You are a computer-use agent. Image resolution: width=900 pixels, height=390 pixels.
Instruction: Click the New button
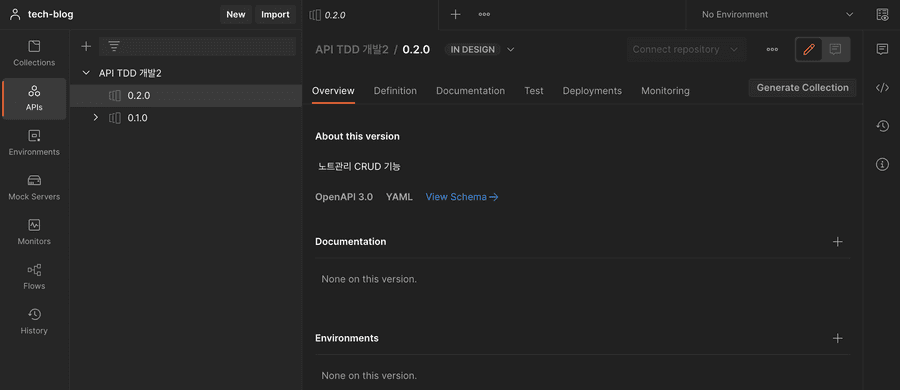coord(235,14)
